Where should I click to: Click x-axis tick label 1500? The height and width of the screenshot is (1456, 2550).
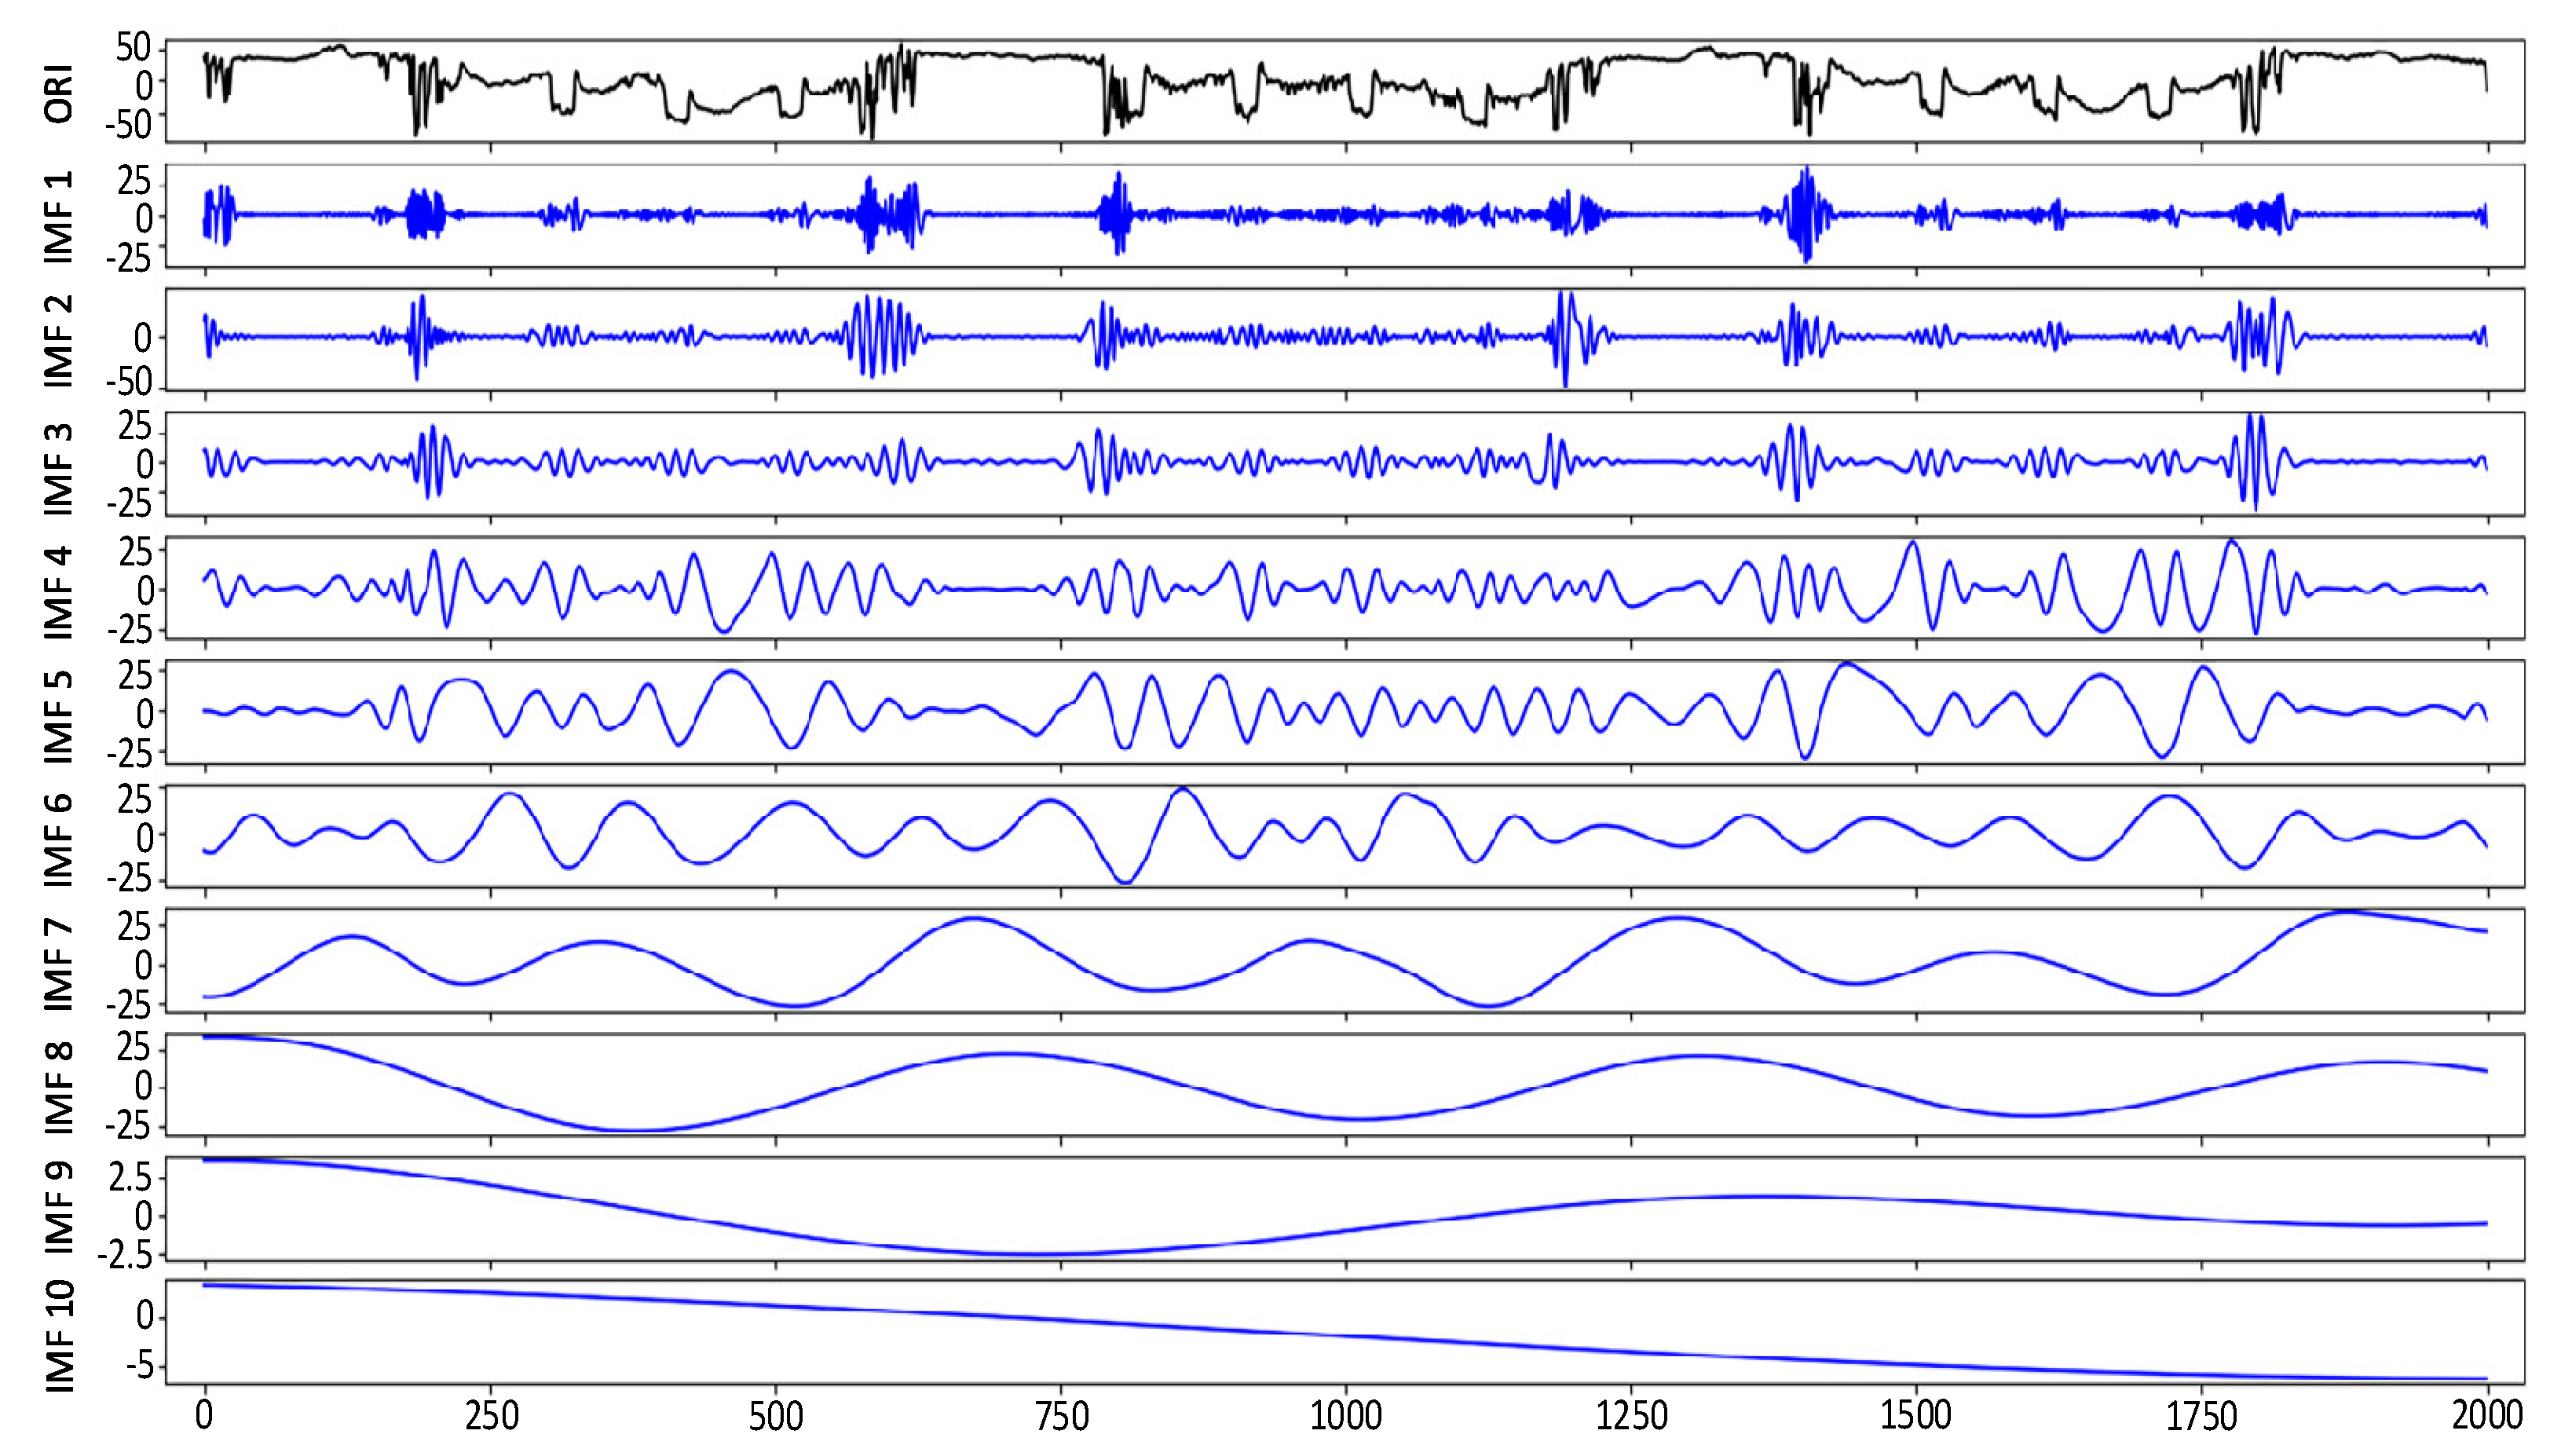[1916, 1416]
